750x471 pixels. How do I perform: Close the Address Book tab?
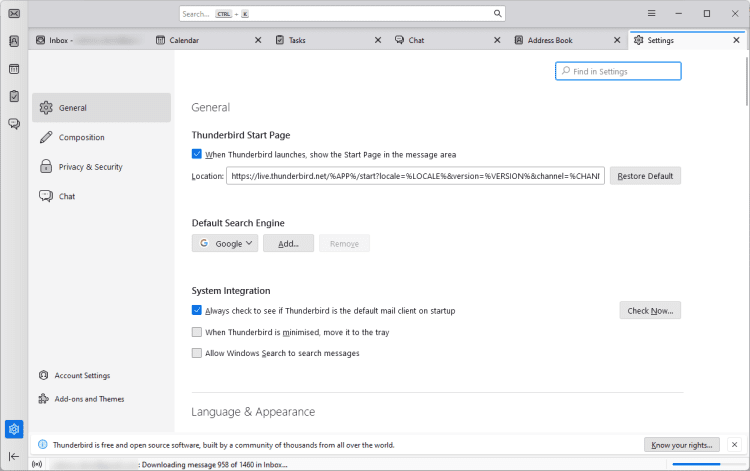(617, 40)
